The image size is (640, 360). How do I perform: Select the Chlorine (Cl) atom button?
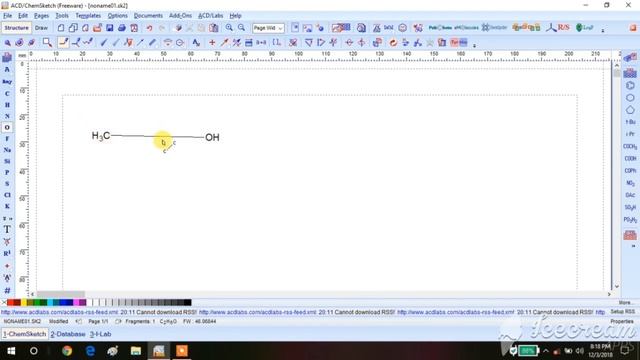[x=7, y=195]
